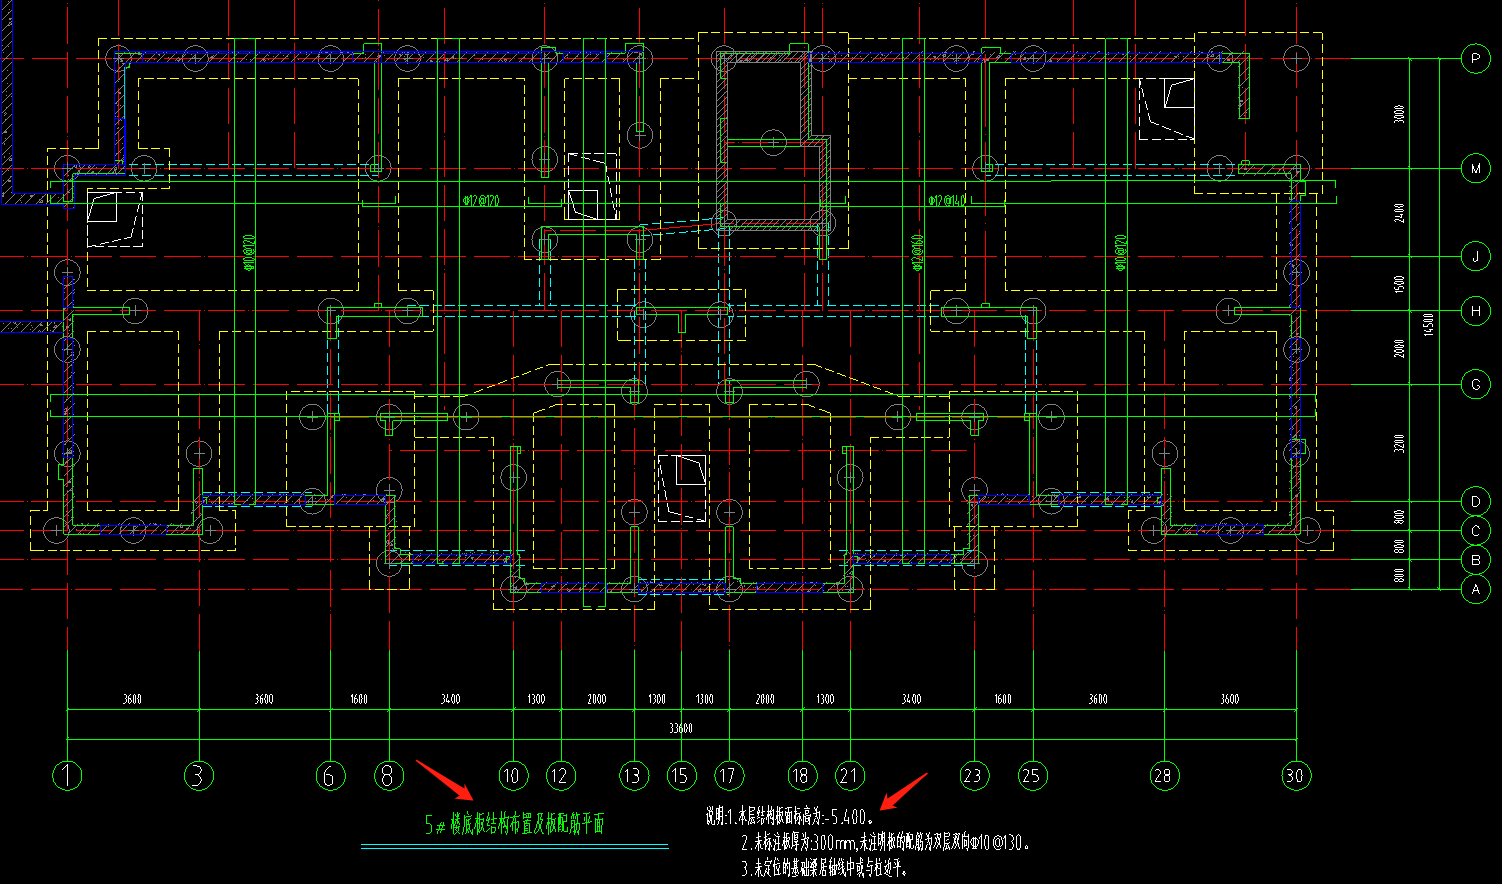Click overall vertical dimension '14500'
The image size is (1502, 884).
point(1428,324)
